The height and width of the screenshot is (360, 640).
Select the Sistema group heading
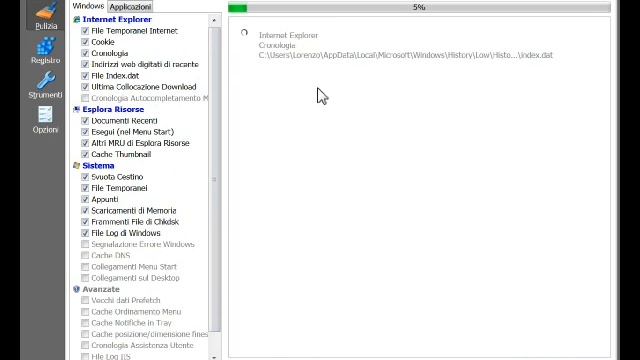pos(98,166)
